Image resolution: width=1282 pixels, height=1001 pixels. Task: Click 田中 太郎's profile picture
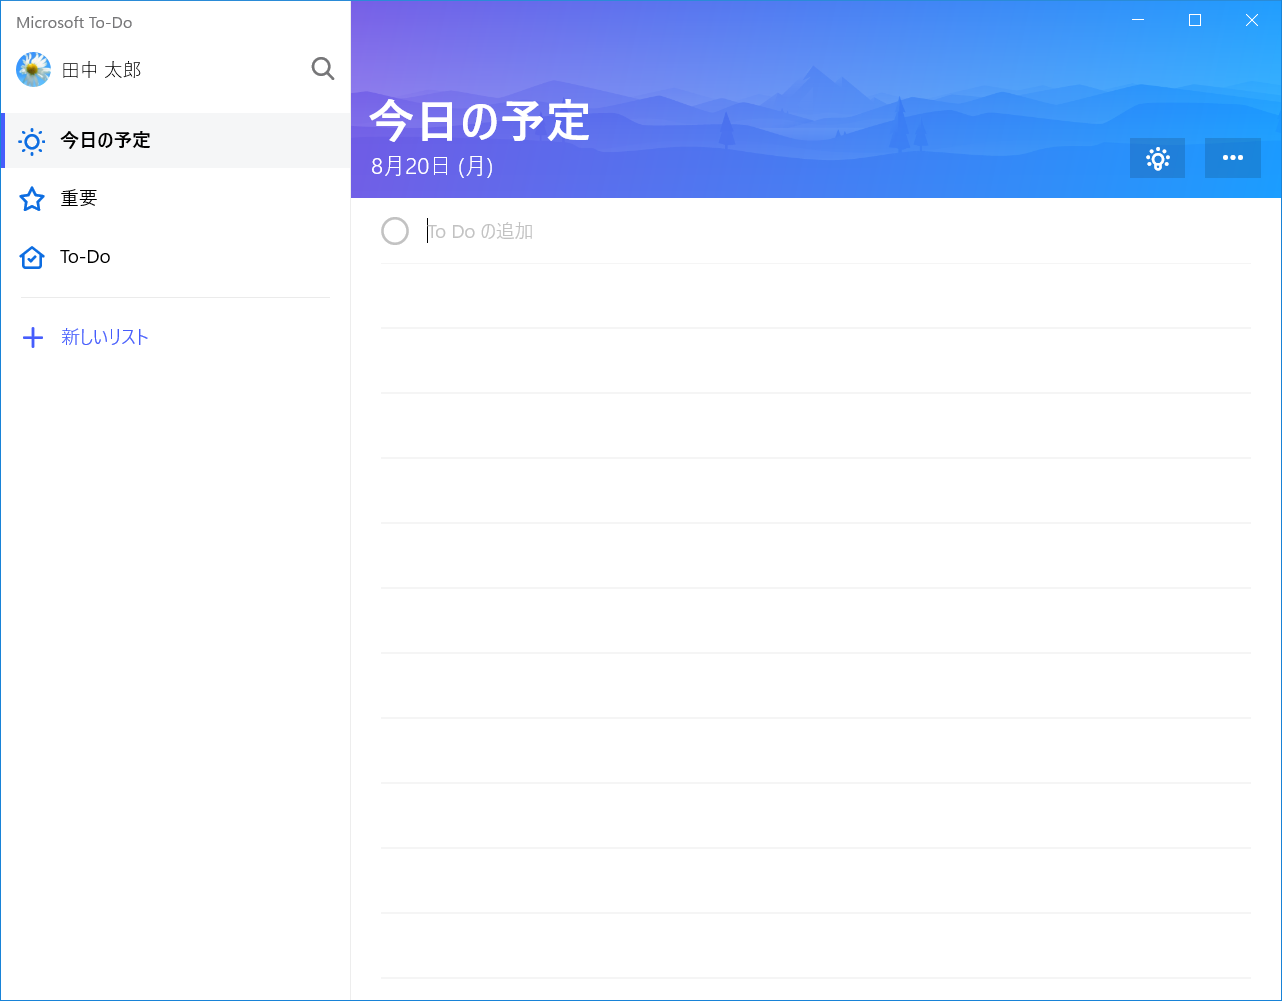(x=32, y=69)
